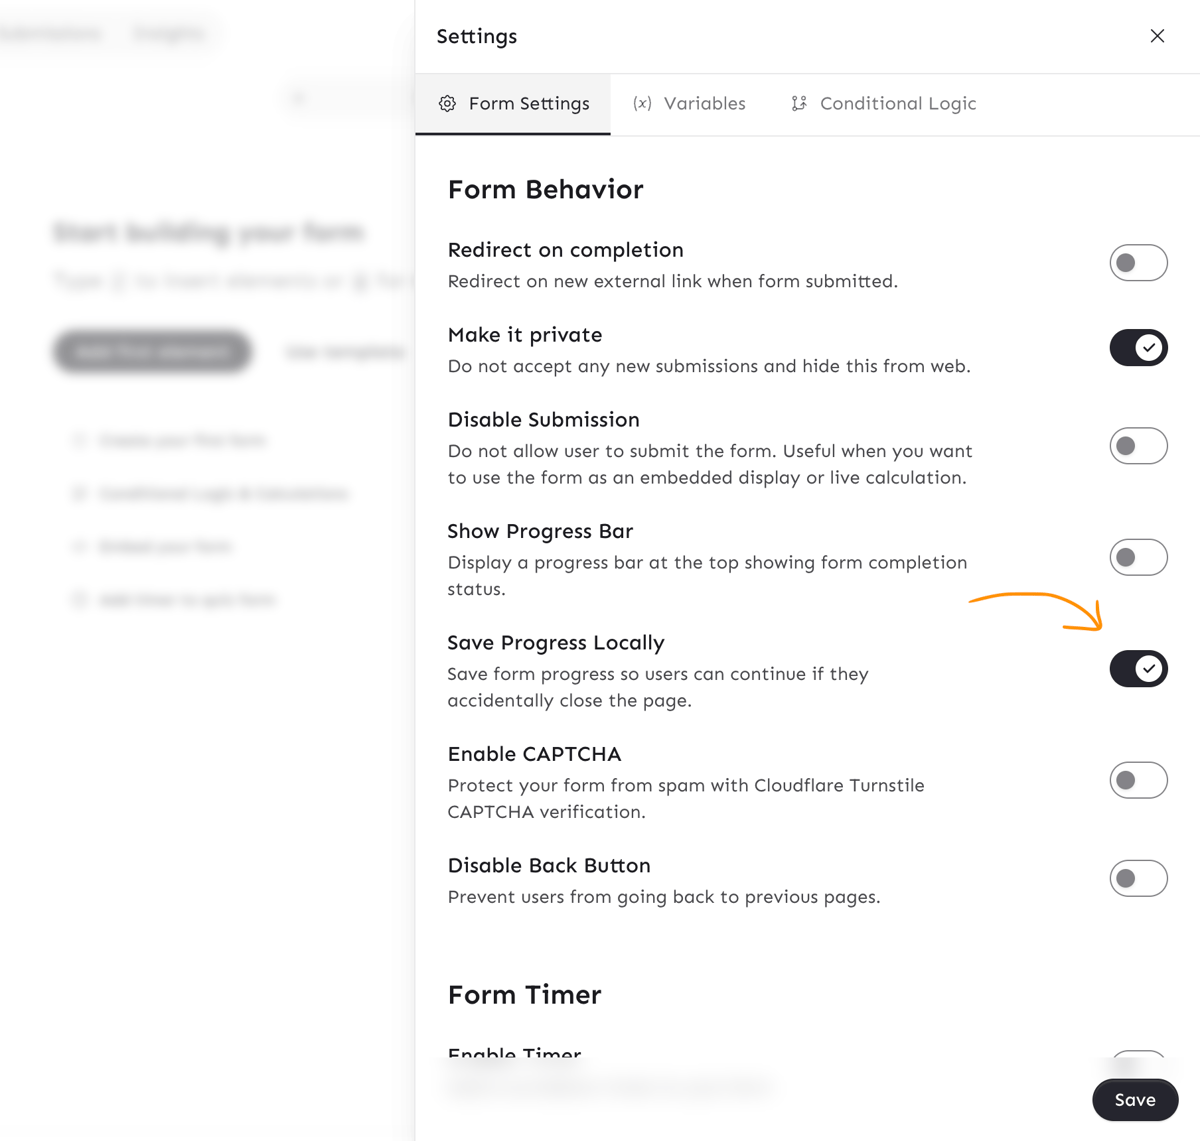Image resolution: width=1200 pixels, height=1141 pixels.
Task: Click the Save Progress Locally label
Action: tap(555, 643)
